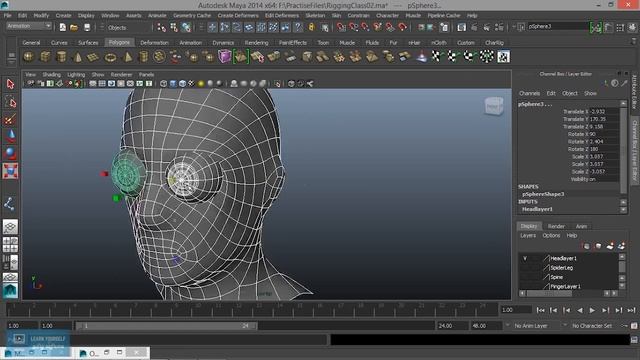
Task: Click the smooth shade all panel icon
Action: [x=173, y=84]
